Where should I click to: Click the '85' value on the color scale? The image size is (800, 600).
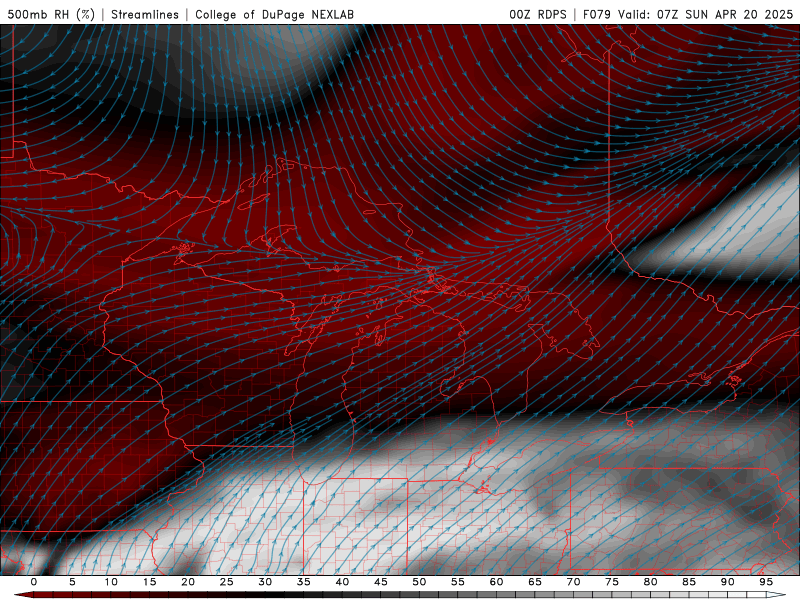coord(689,582)
